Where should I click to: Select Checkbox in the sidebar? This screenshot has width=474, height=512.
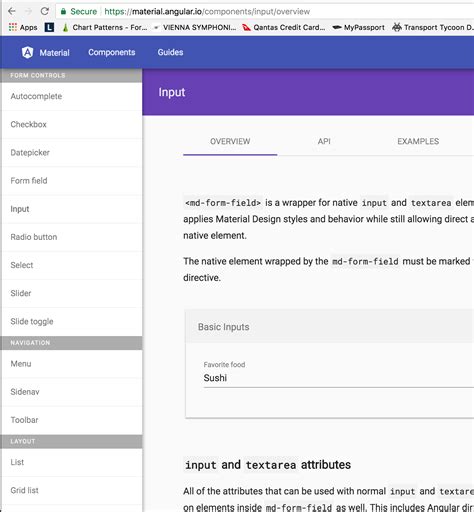click(x=71, y=124)
